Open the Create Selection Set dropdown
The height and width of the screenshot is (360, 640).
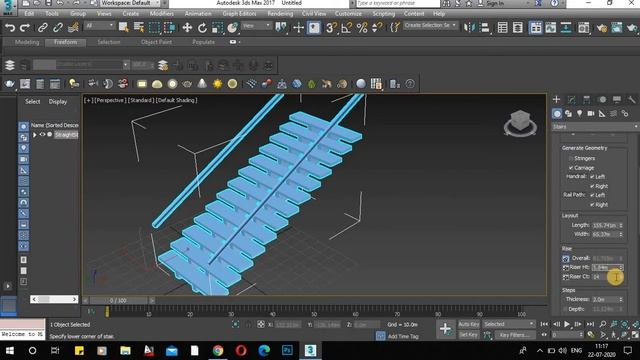(430, 25)
